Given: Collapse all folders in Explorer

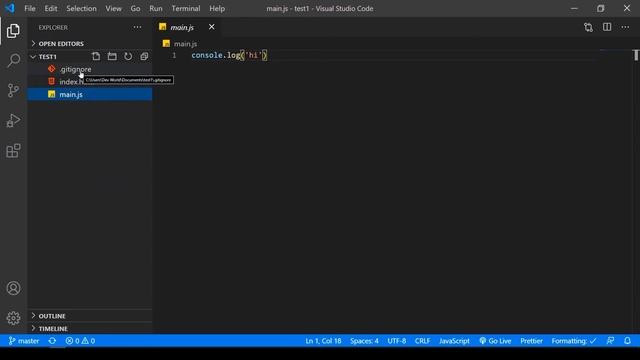Looking at the screenshot, I should pos(144,56).
